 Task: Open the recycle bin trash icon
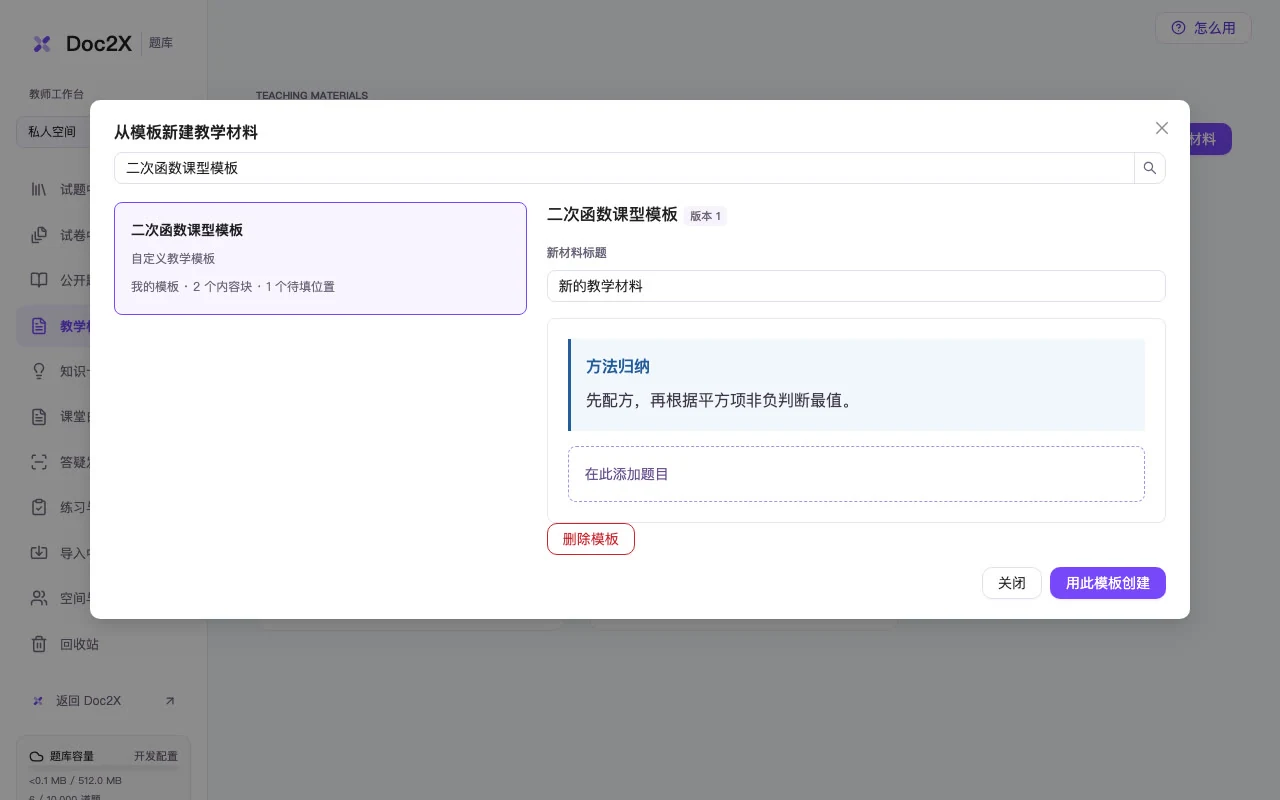(x=39, y=644)
